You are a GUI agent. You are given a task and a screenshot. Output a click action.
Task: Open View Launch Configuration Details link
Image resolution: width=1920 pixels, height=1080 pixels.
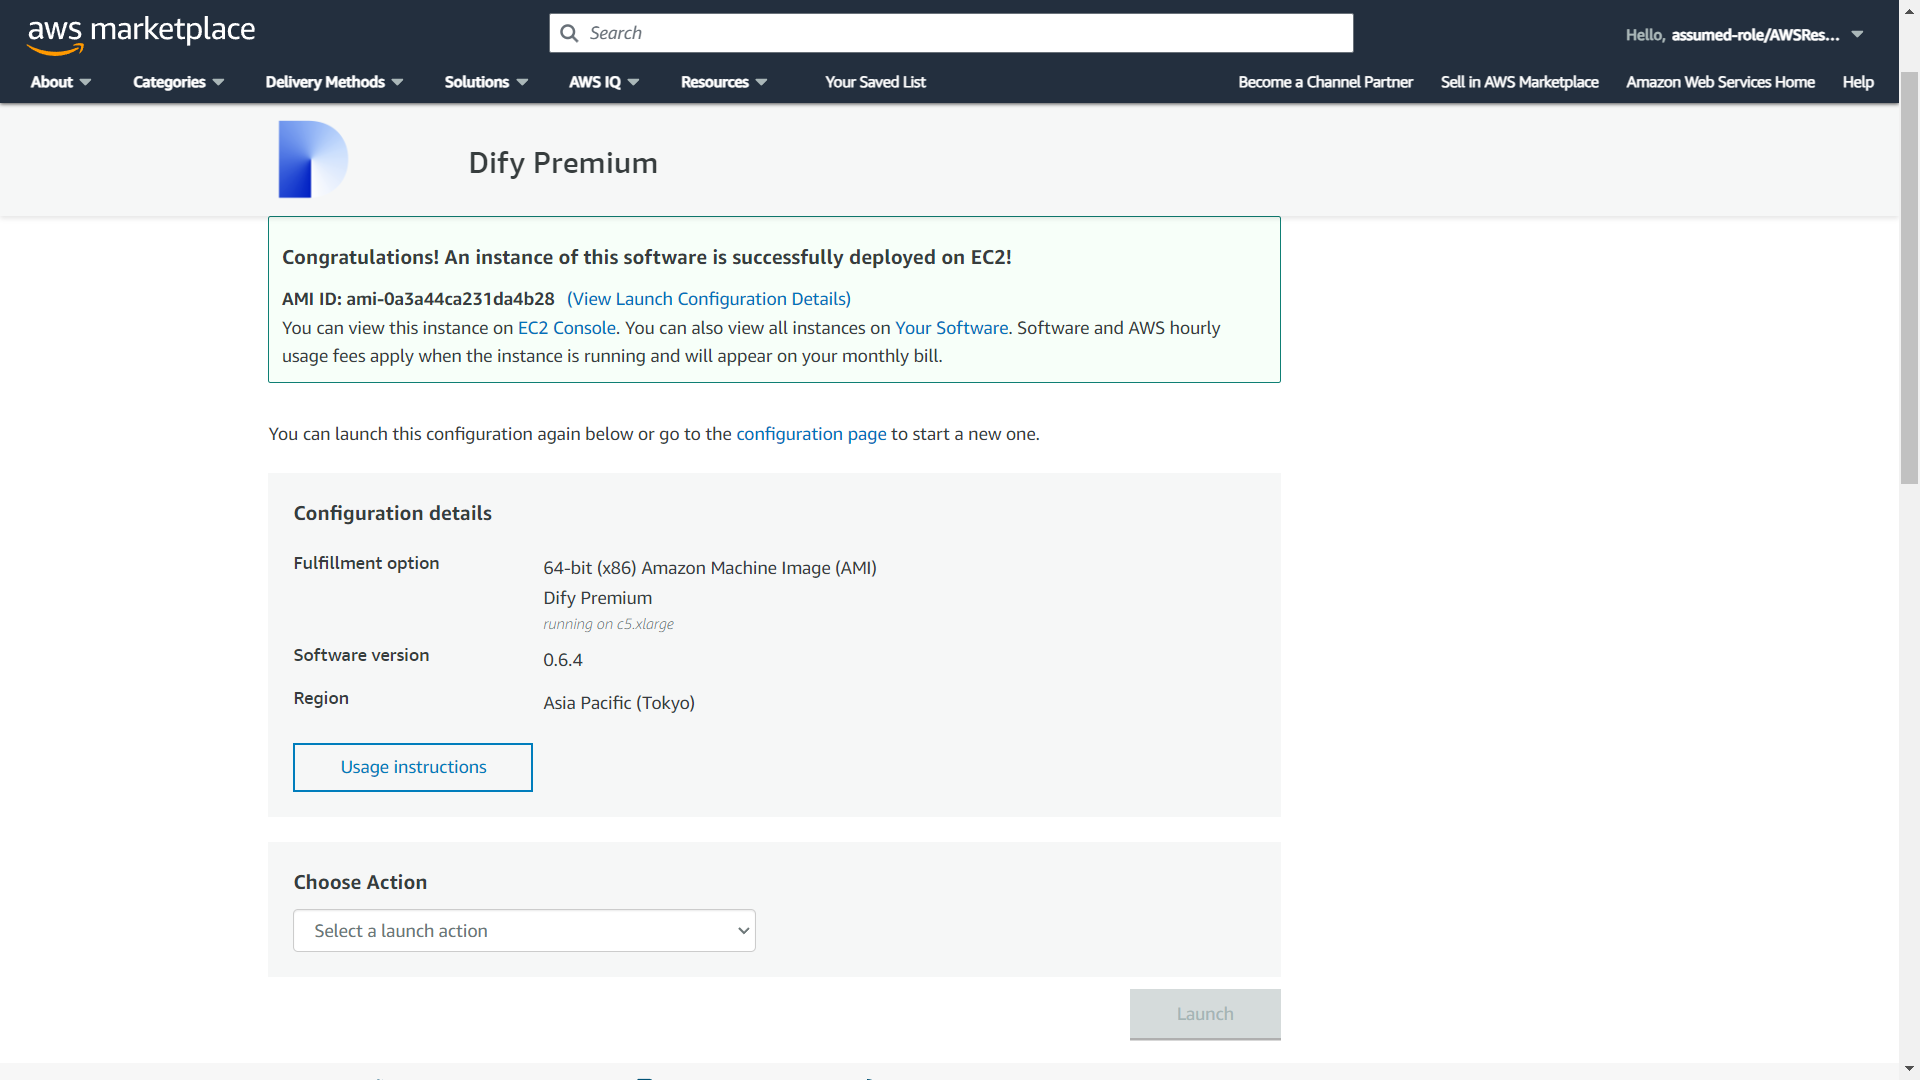(x=708, y=299)
